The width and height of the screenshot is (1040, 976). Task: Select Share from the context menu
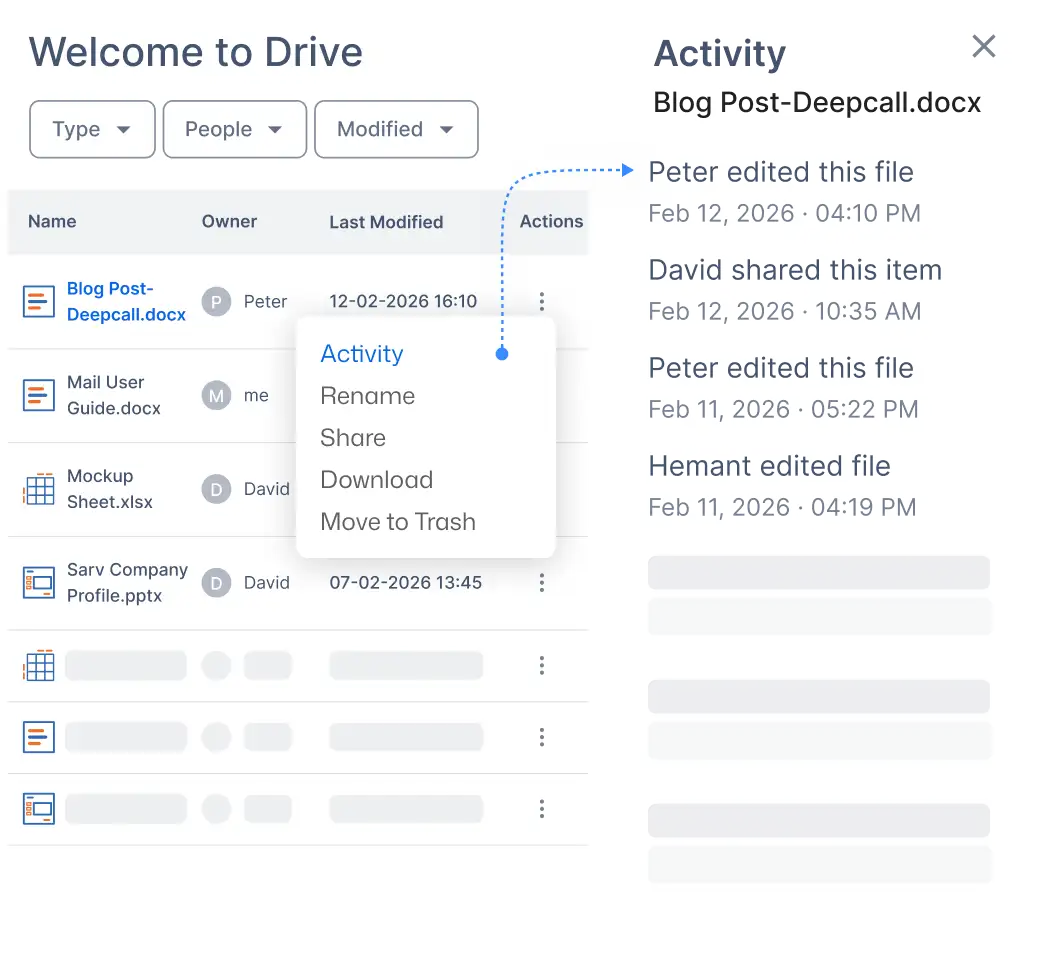point(353,438)
